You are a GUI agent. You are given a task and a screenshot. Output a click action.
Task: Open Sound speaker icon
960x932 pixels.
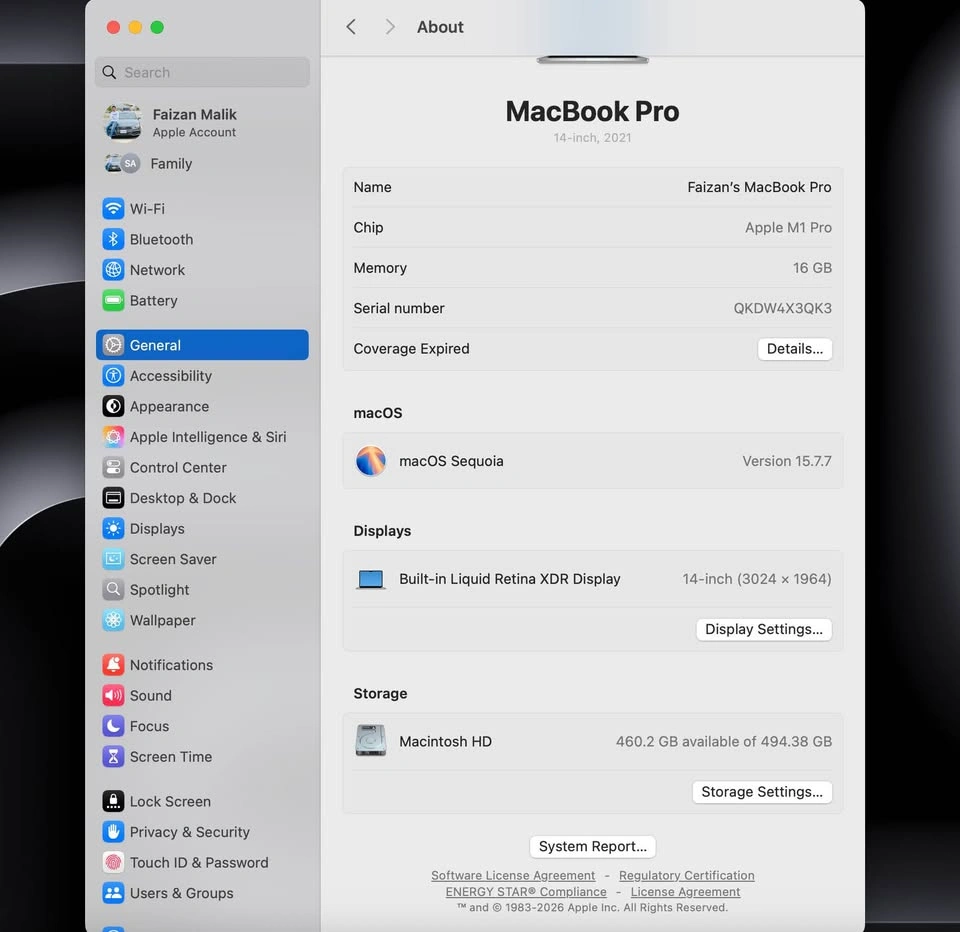[113, 696]
